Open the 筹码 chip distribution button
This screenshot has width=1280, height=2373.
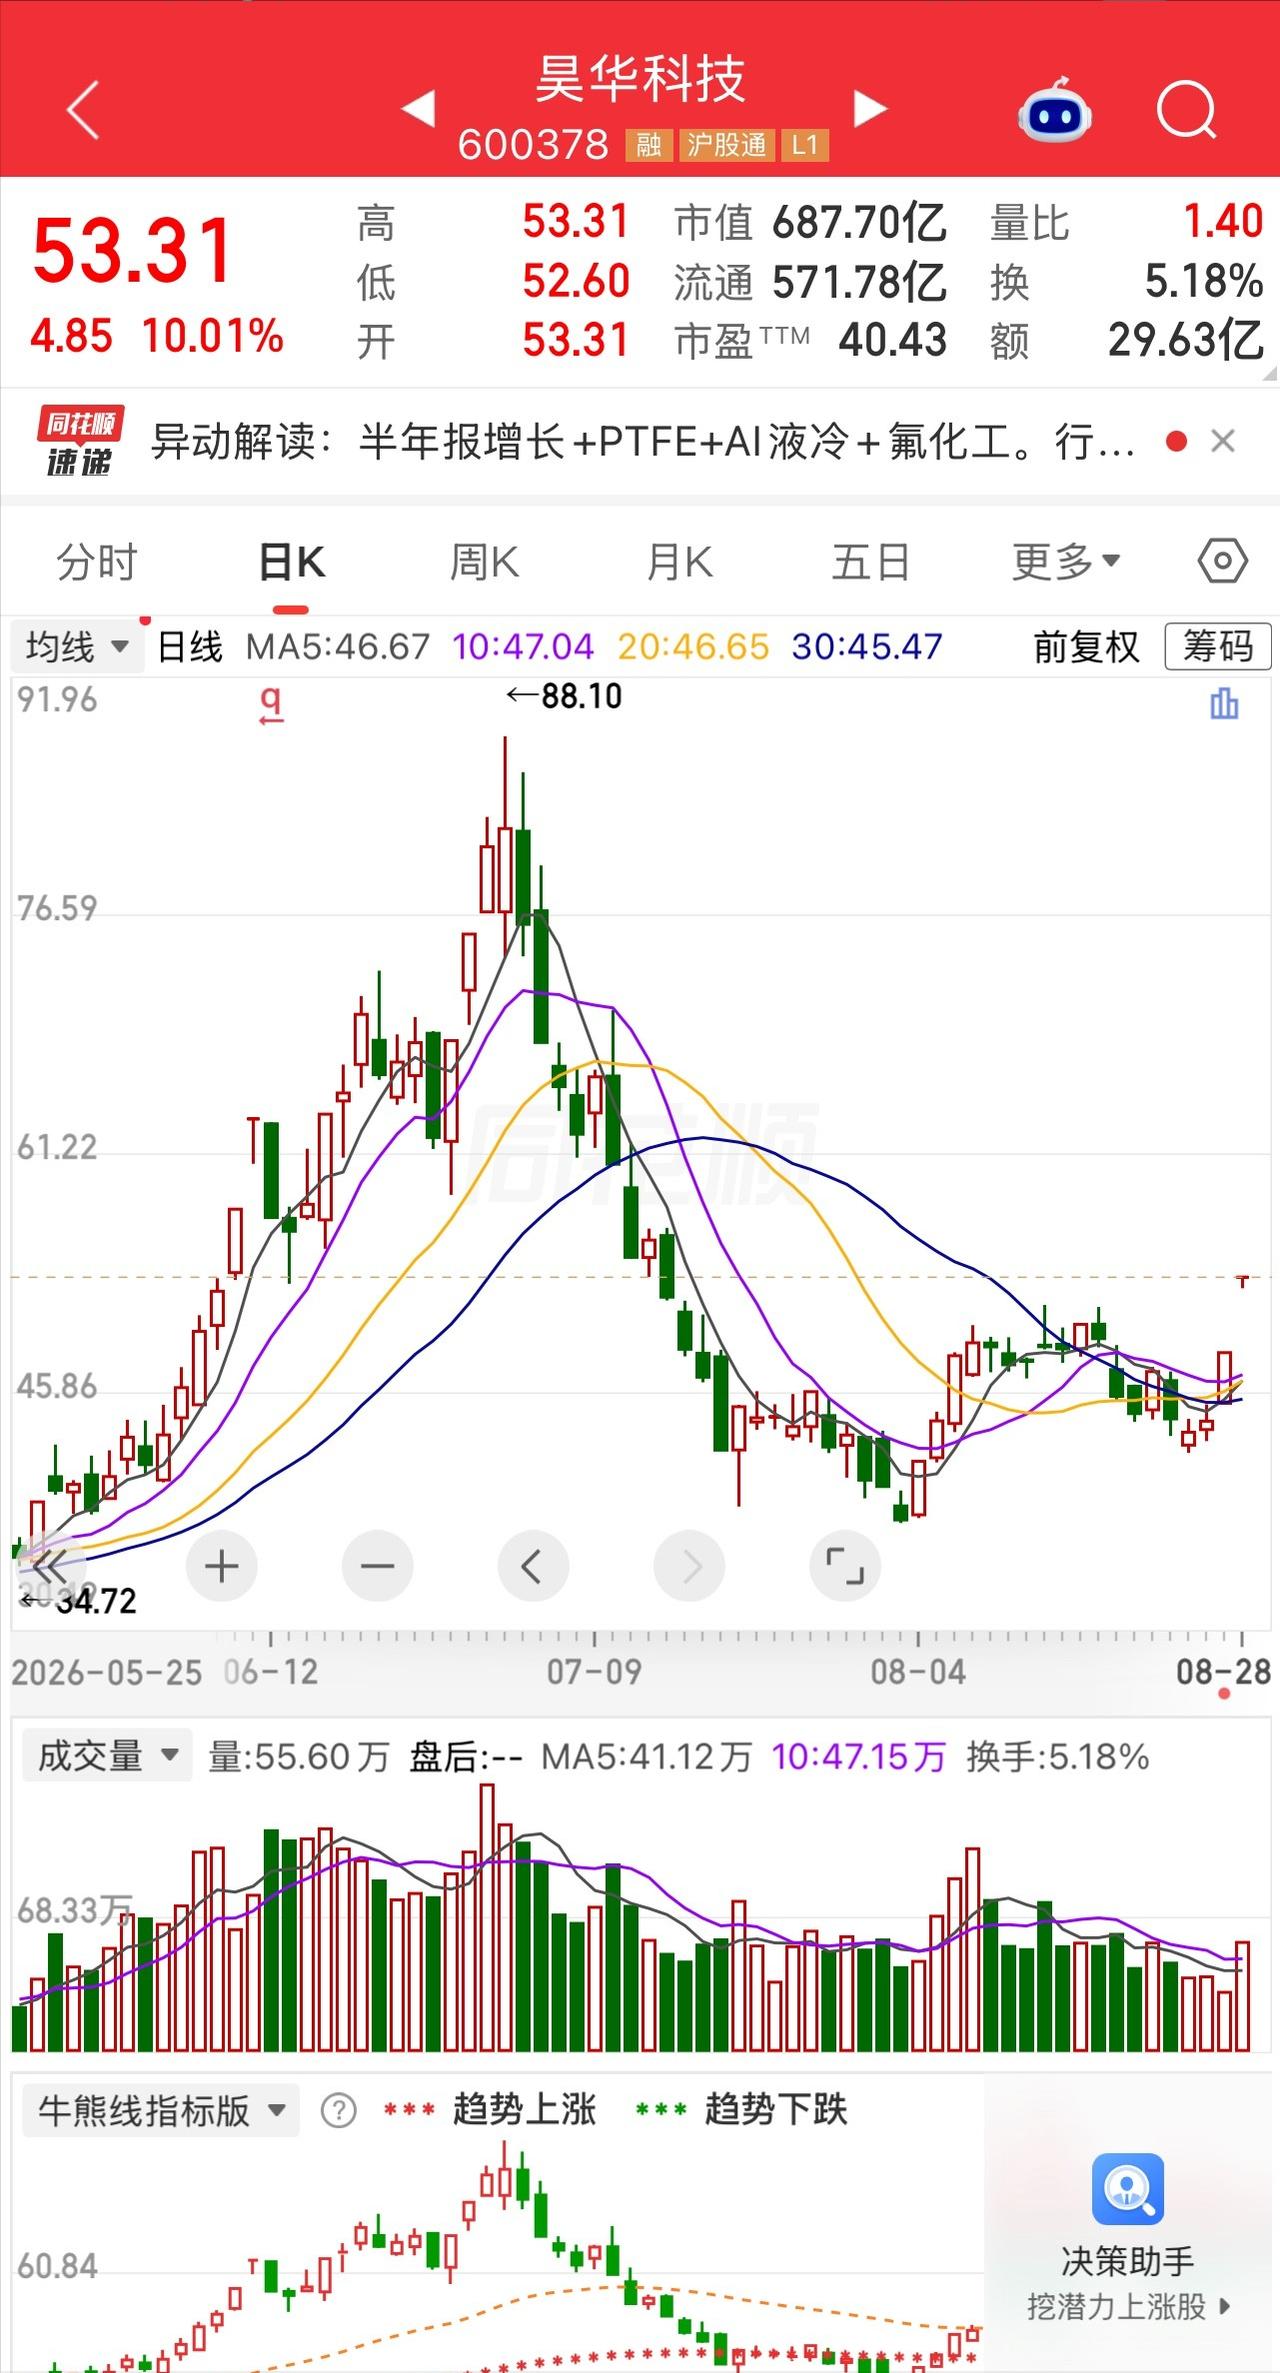pyautogui.click(x=1217, y=646)
